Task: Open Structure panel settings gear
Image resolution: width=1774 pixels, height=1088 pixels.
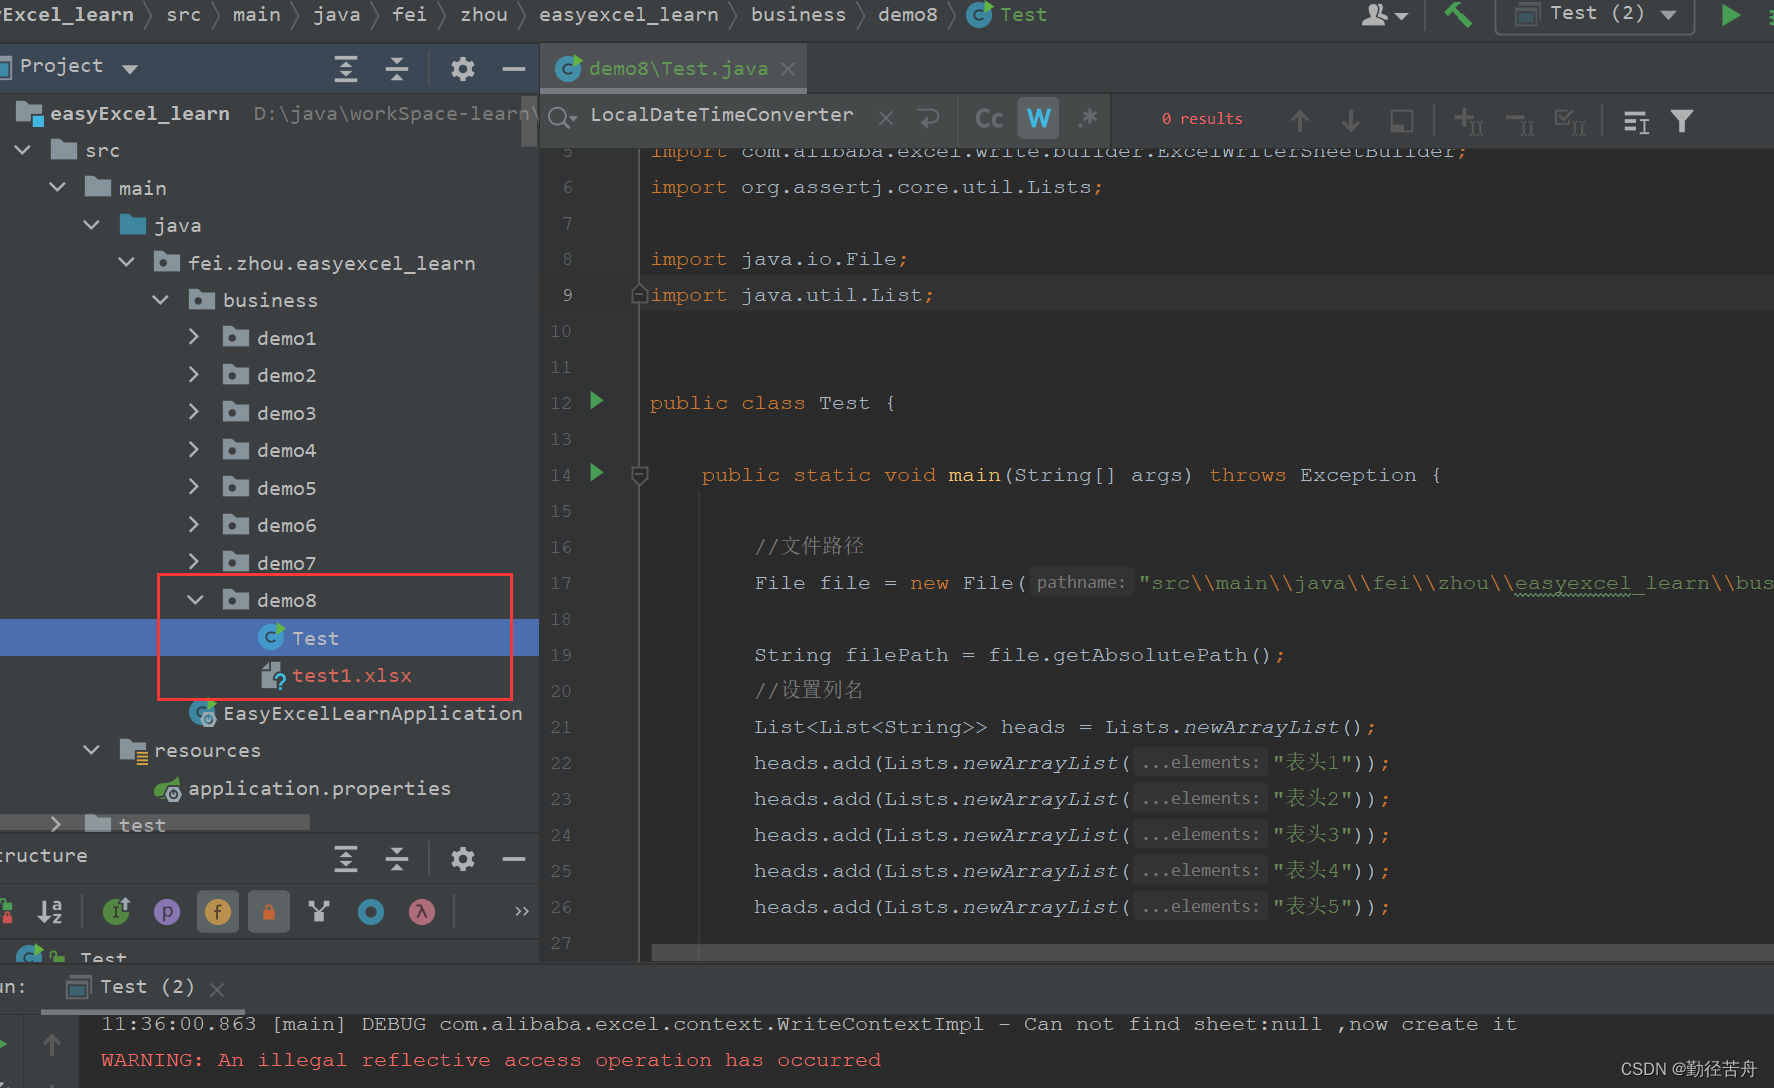Action: (x=462, y=858)
